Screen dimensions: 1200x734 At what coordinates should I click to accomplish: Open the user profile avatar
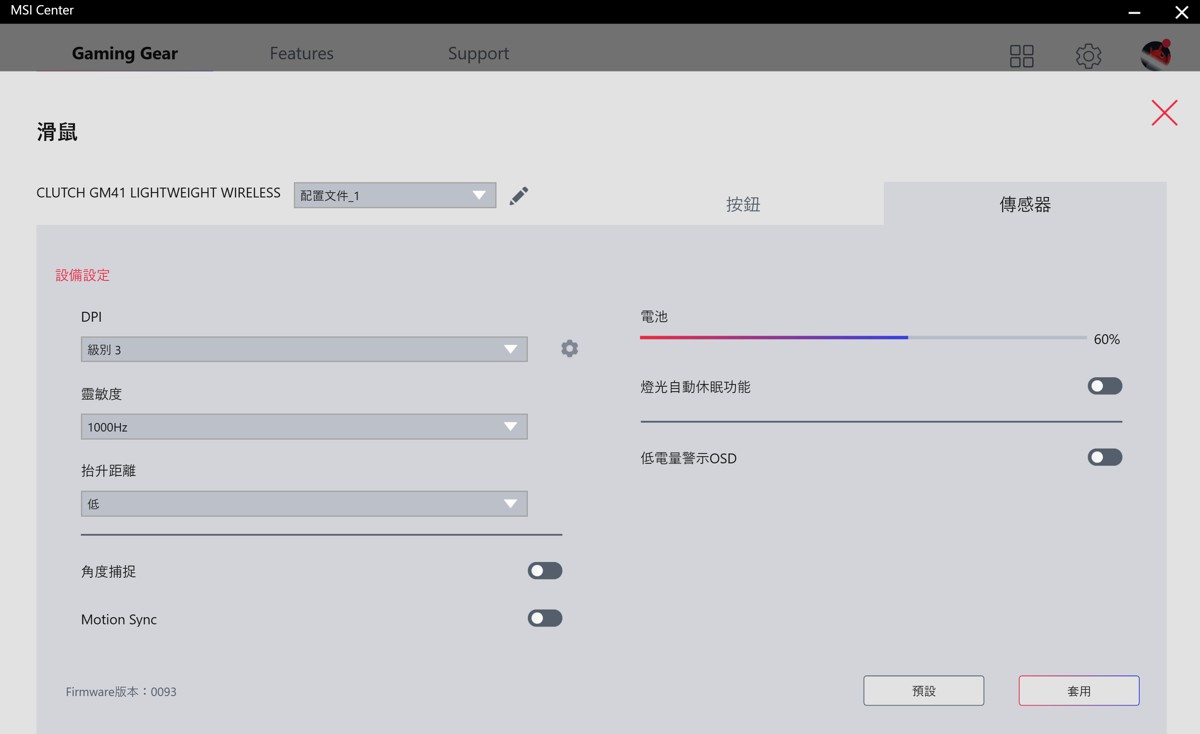(1156, 55)
